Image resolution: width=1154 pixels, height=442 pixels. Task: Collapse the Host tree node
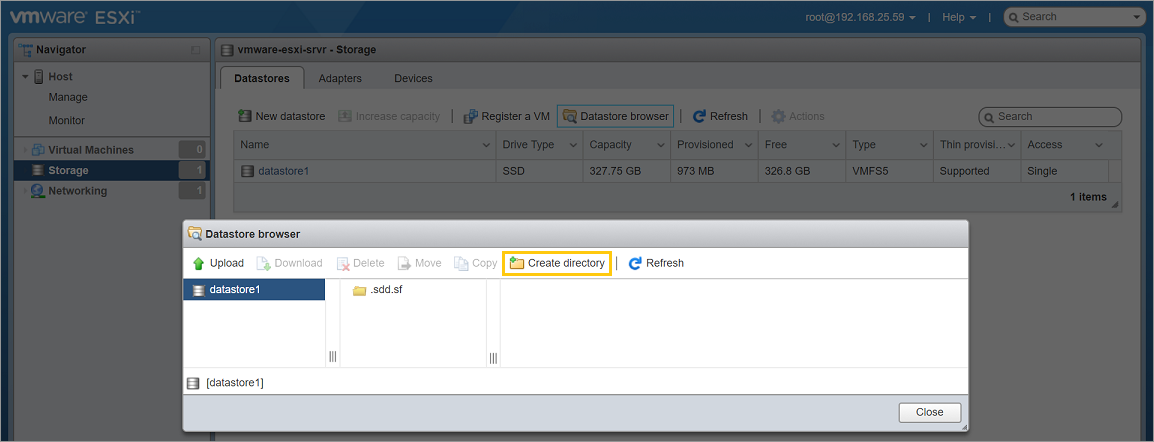(x=25, y=77)
